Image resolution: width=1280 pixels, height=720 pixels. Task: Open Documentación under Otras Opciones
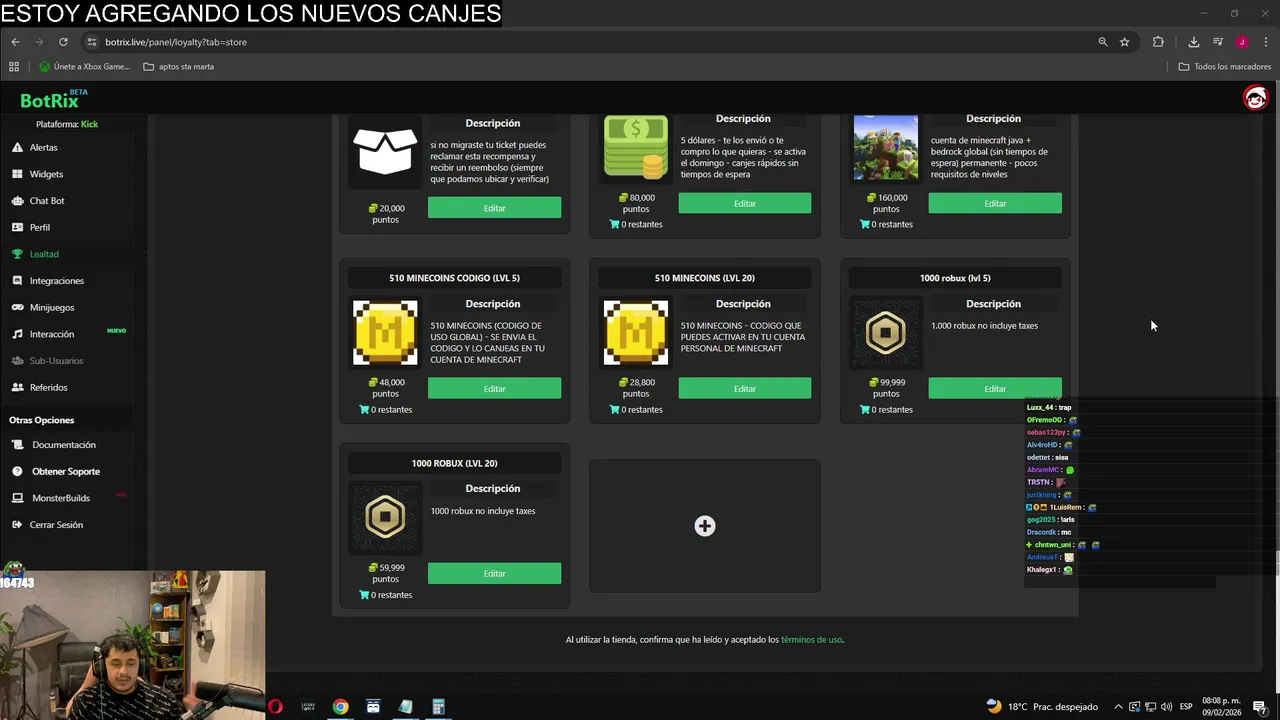(64, 445)
